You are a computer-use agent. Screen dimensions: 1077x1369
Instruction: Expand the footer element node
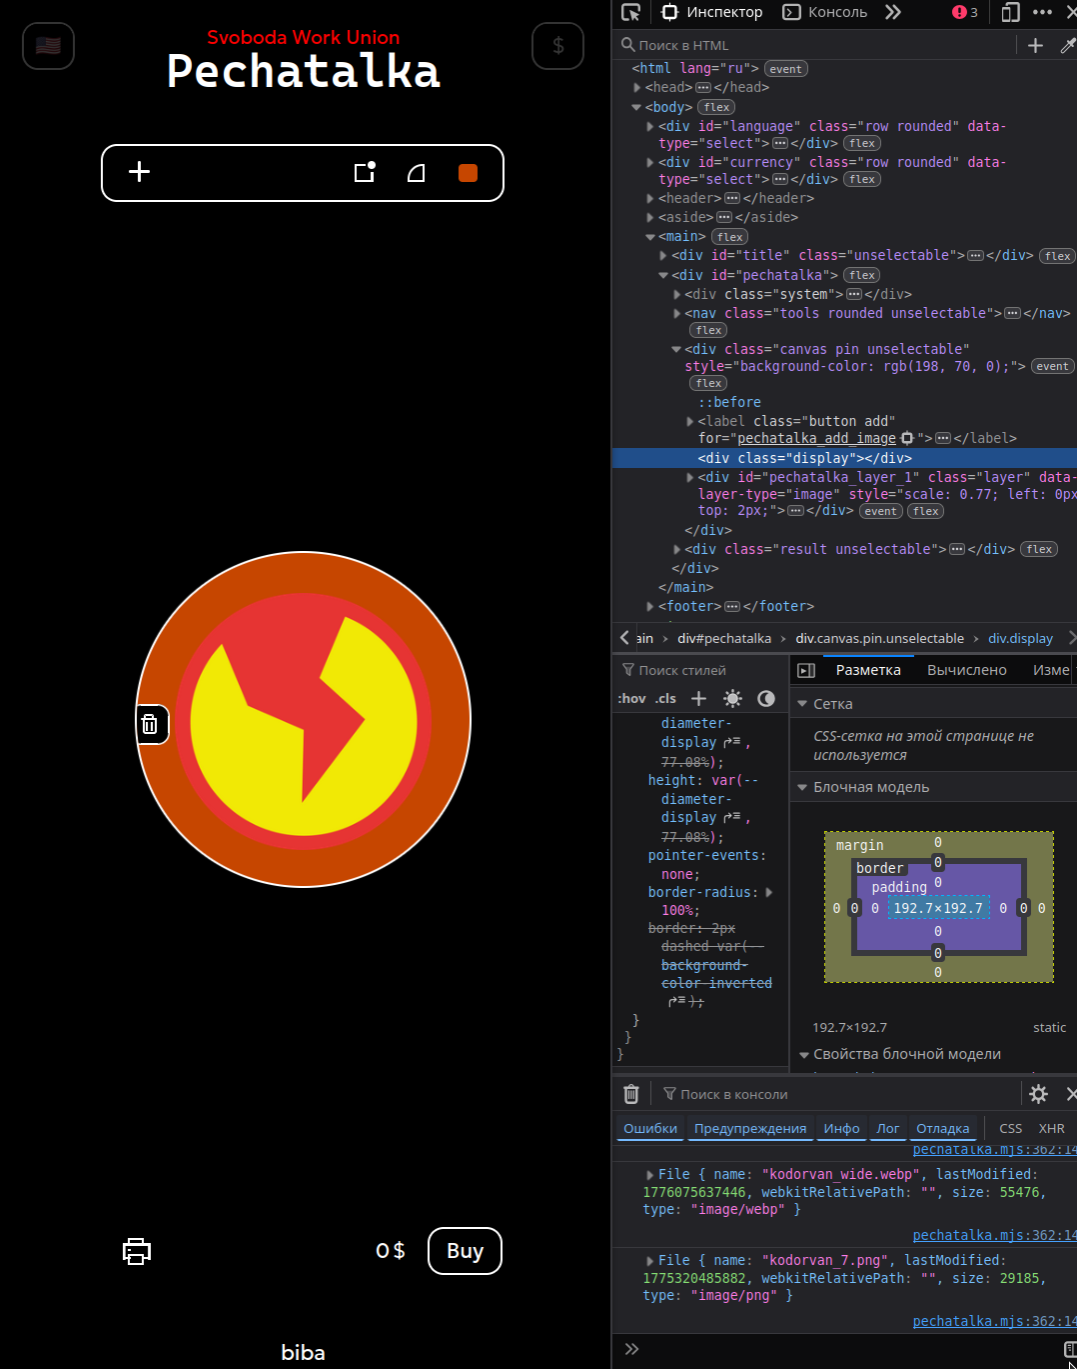pyautogui.click(x=650, y=606)
